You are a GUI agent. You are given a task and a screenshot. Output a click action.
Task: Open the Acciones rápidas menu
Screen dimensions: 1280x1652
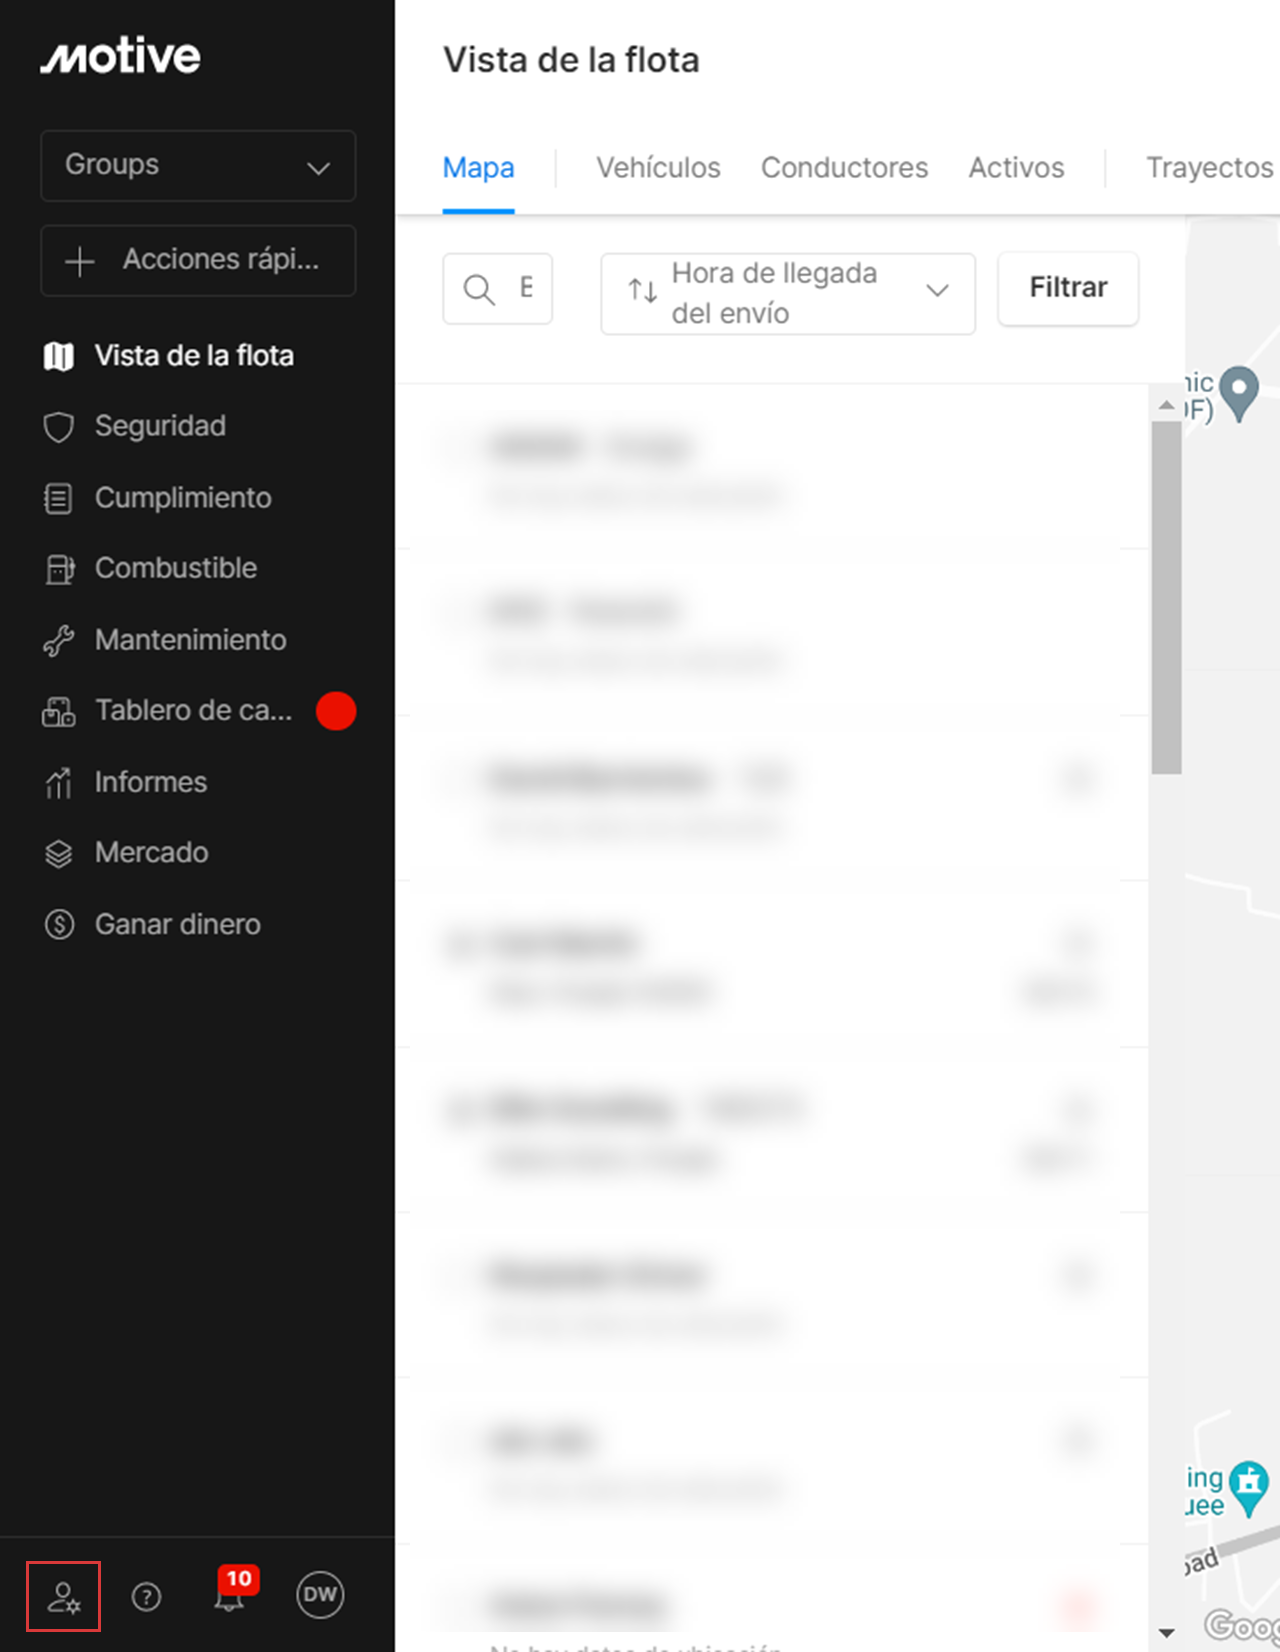coord(198,261)
